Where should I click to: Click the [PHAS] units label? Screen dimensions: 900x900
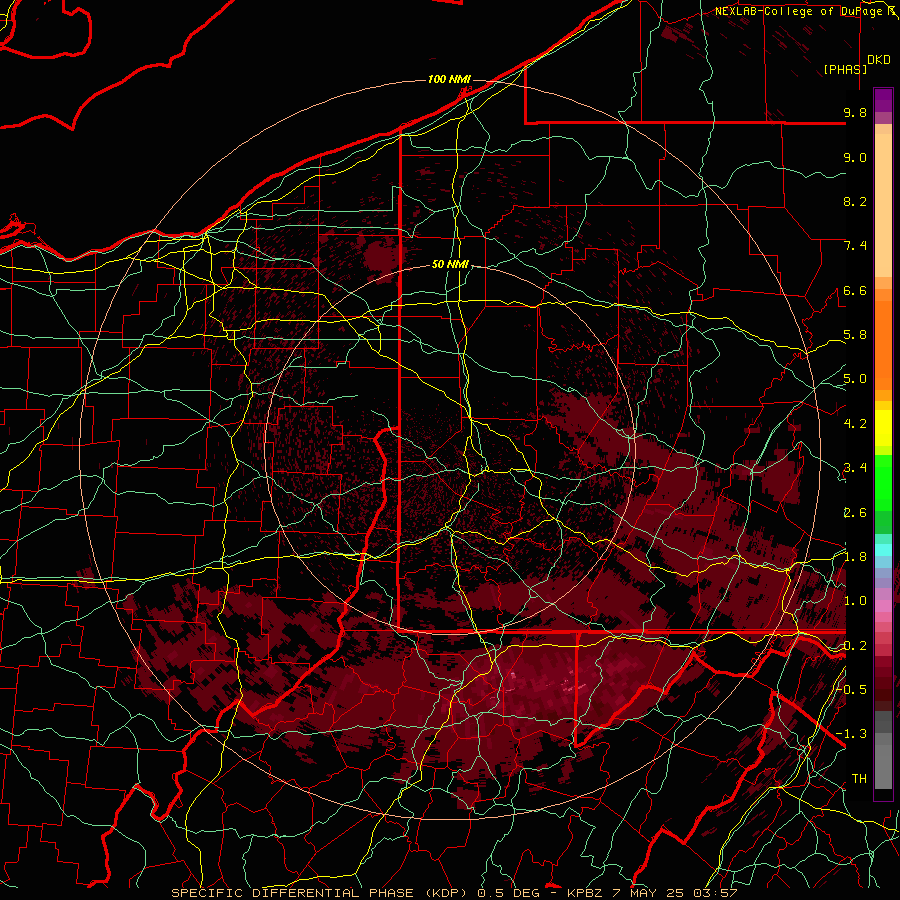point(845,70)
